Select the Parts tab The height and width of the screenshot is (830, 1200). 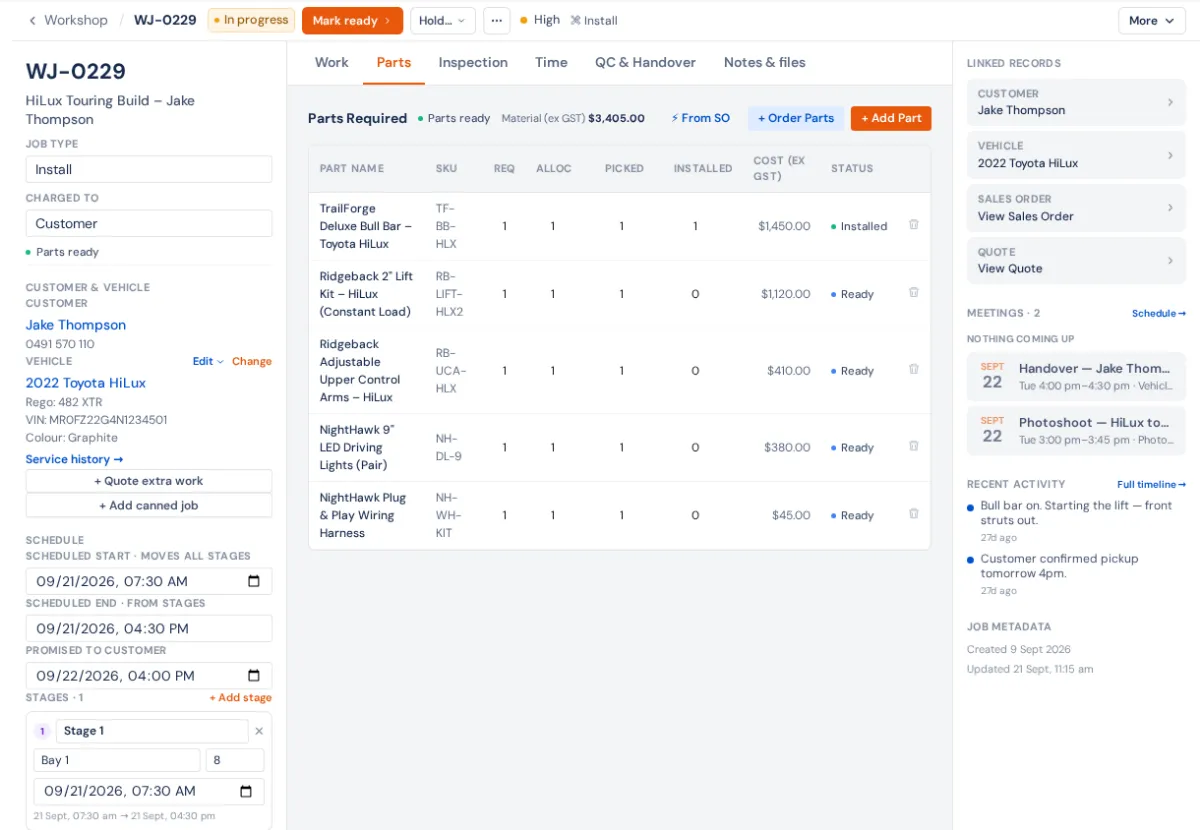394,62
